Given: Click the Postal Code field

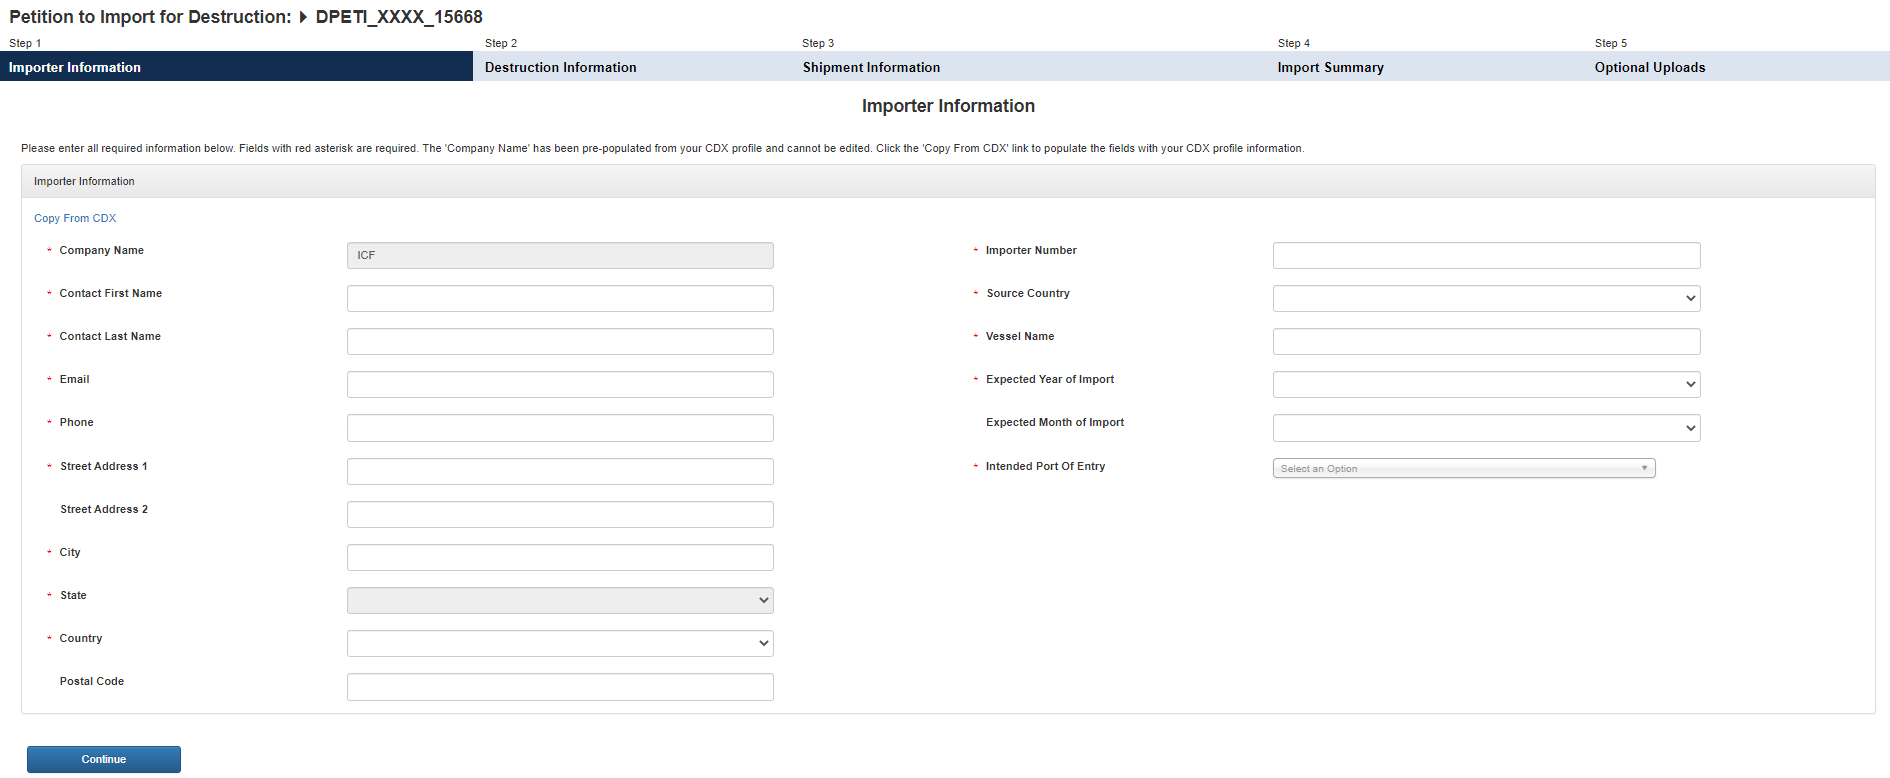Looking at the screenshot, I should (560, 687).
